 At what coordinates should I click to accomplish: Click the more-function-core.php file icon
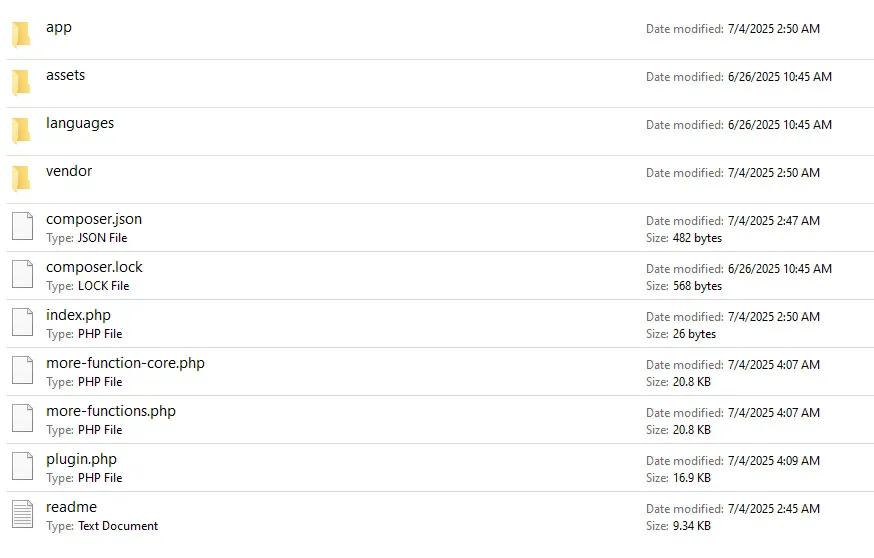point(22,370)
